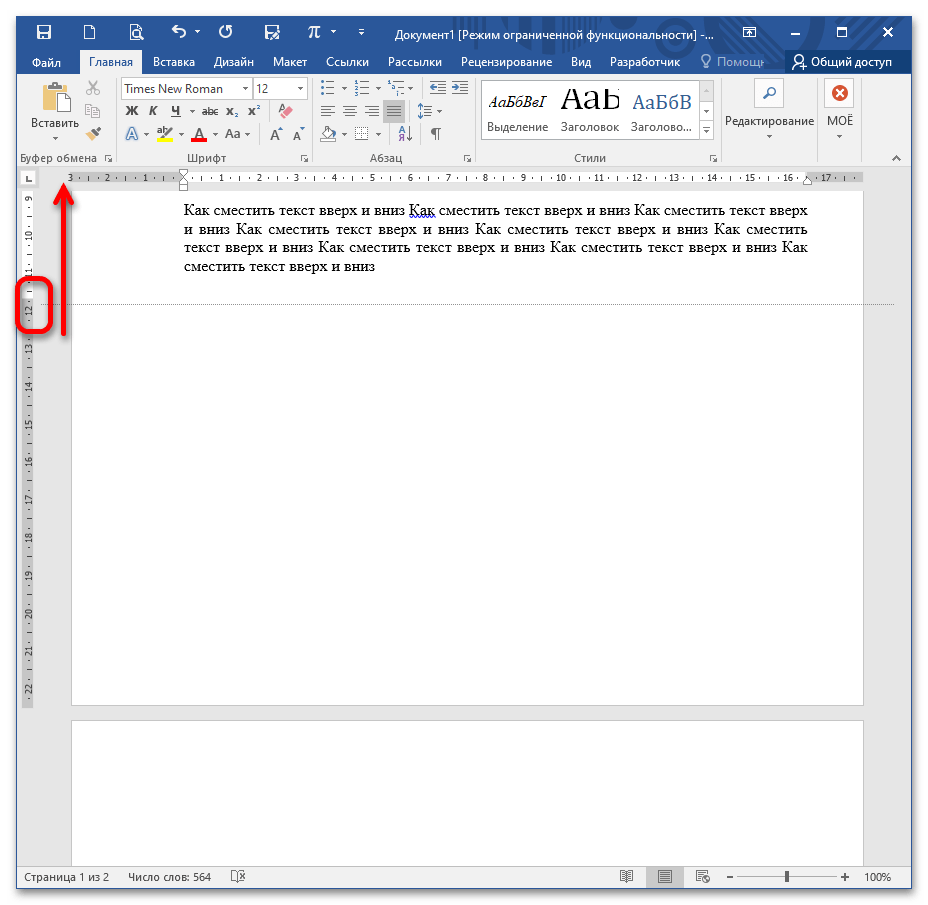Click the Общий доступ button
928x905 pixels.
pos(841,62)
